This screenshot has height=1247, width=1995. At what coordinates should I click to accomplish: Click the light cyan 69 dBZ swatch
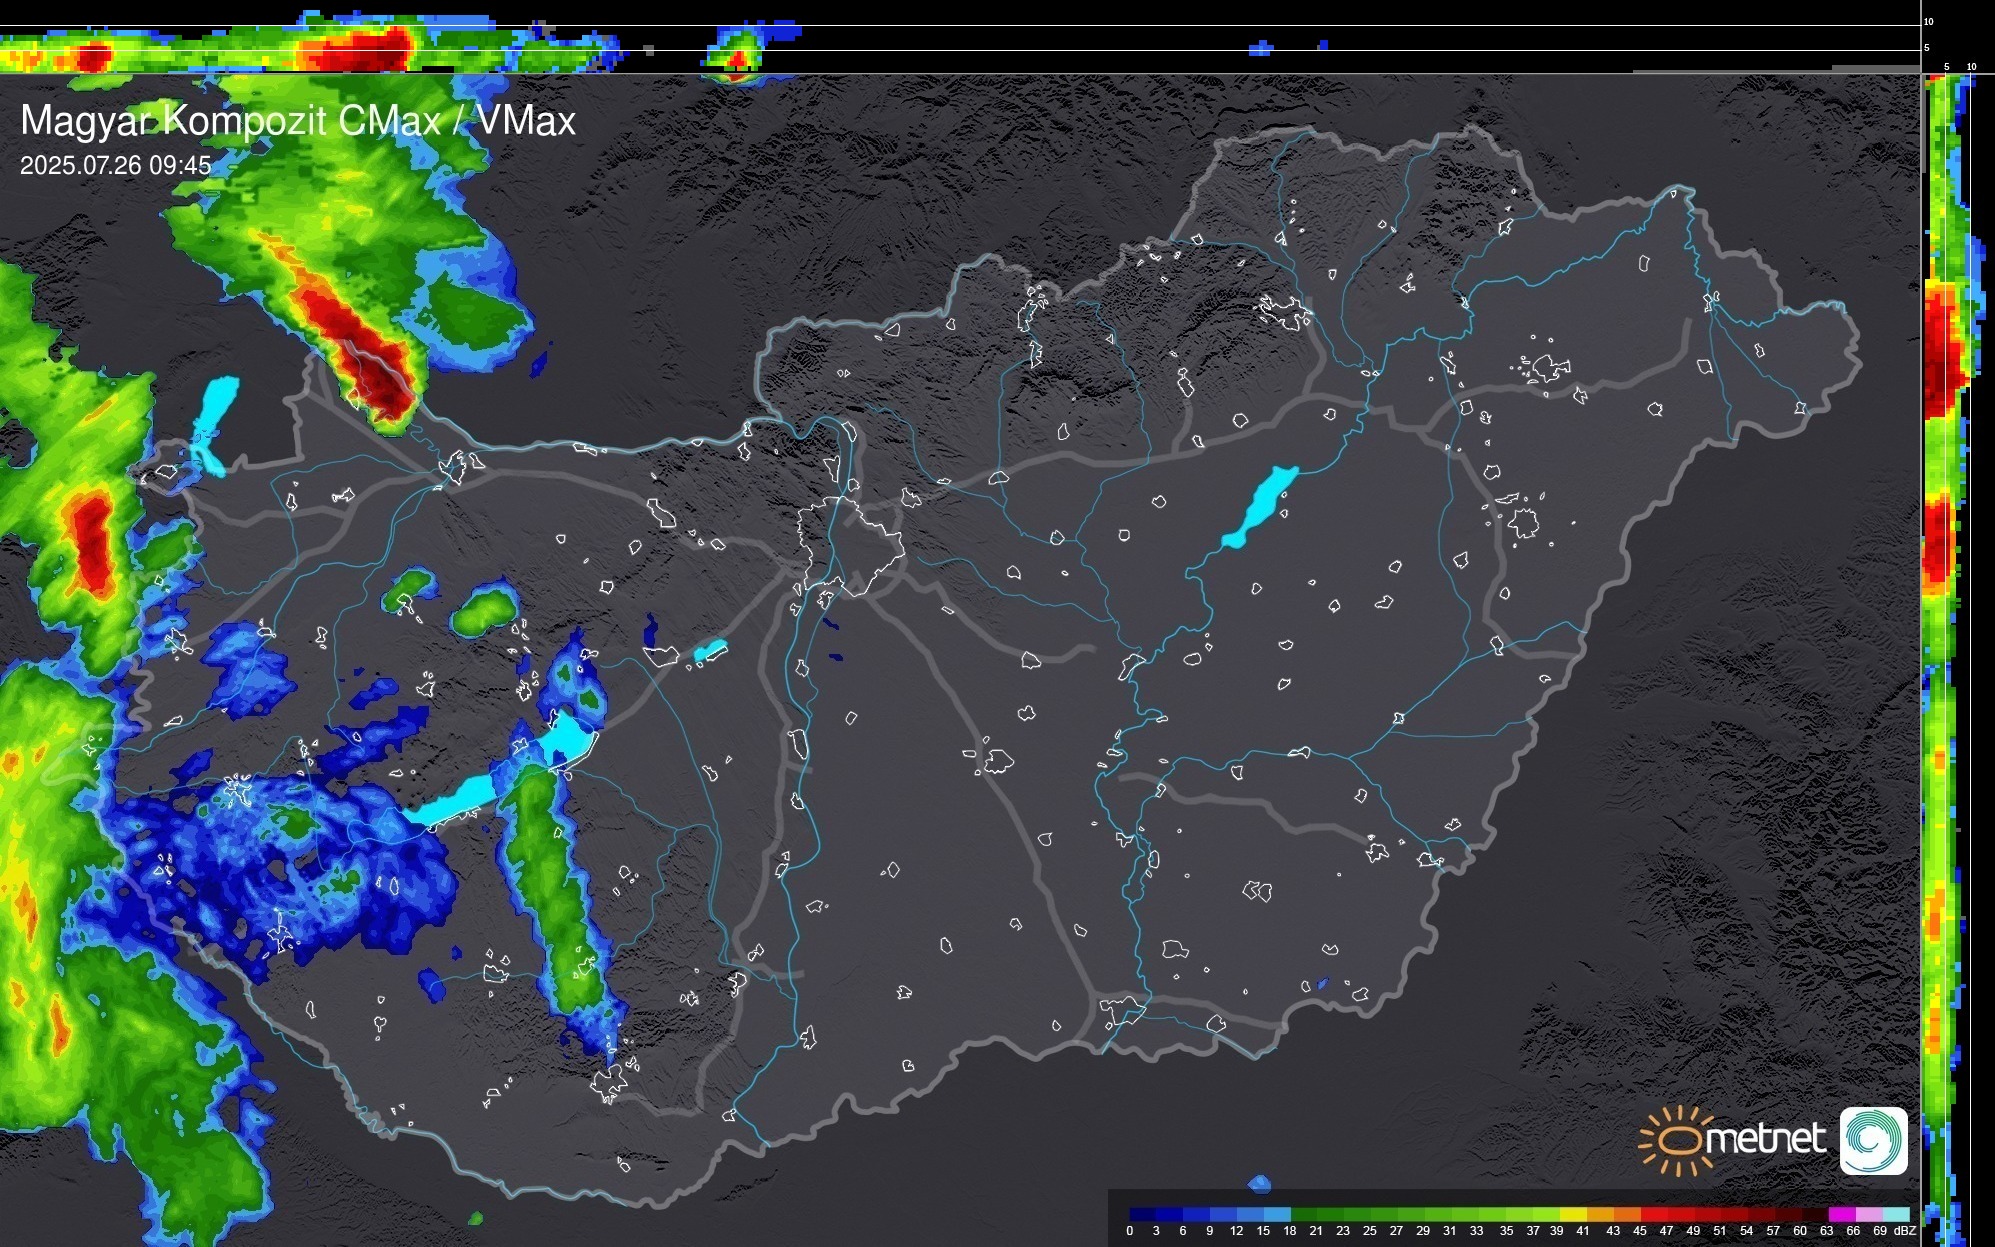pos(1896,1214)
